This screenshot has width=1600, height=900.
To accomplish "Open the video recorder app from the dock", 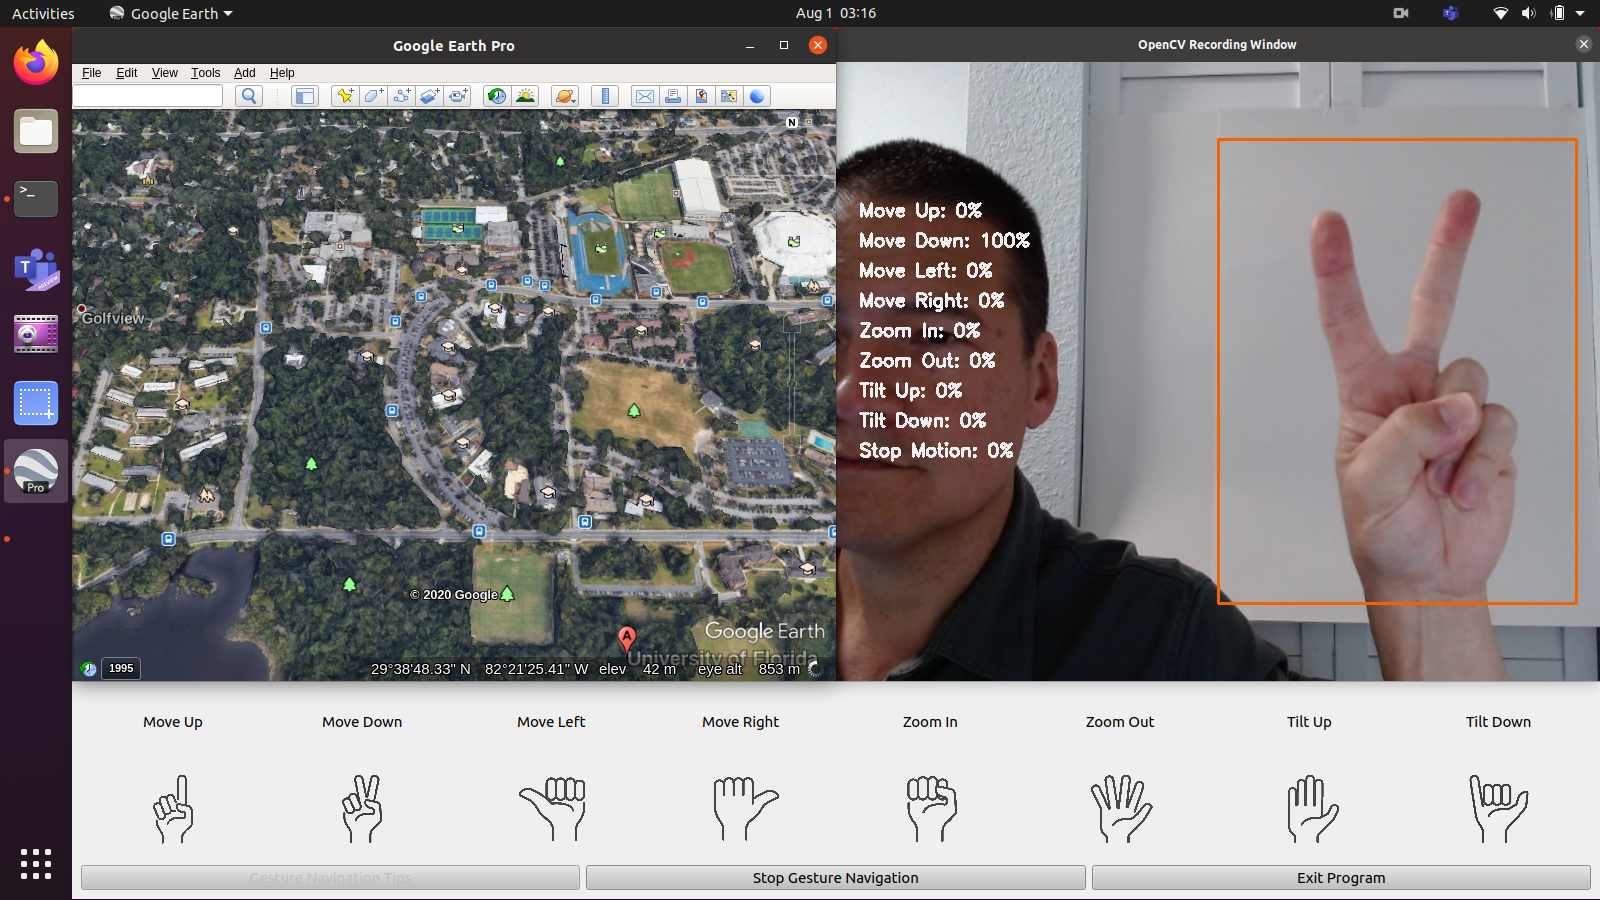I will 36,335.
